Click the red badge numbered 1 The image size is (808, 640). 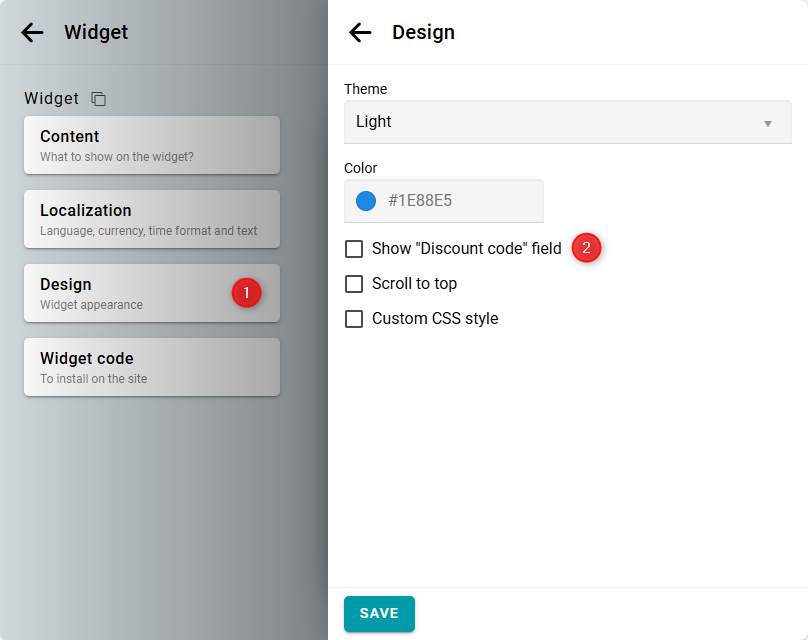[x=246, y=292]
